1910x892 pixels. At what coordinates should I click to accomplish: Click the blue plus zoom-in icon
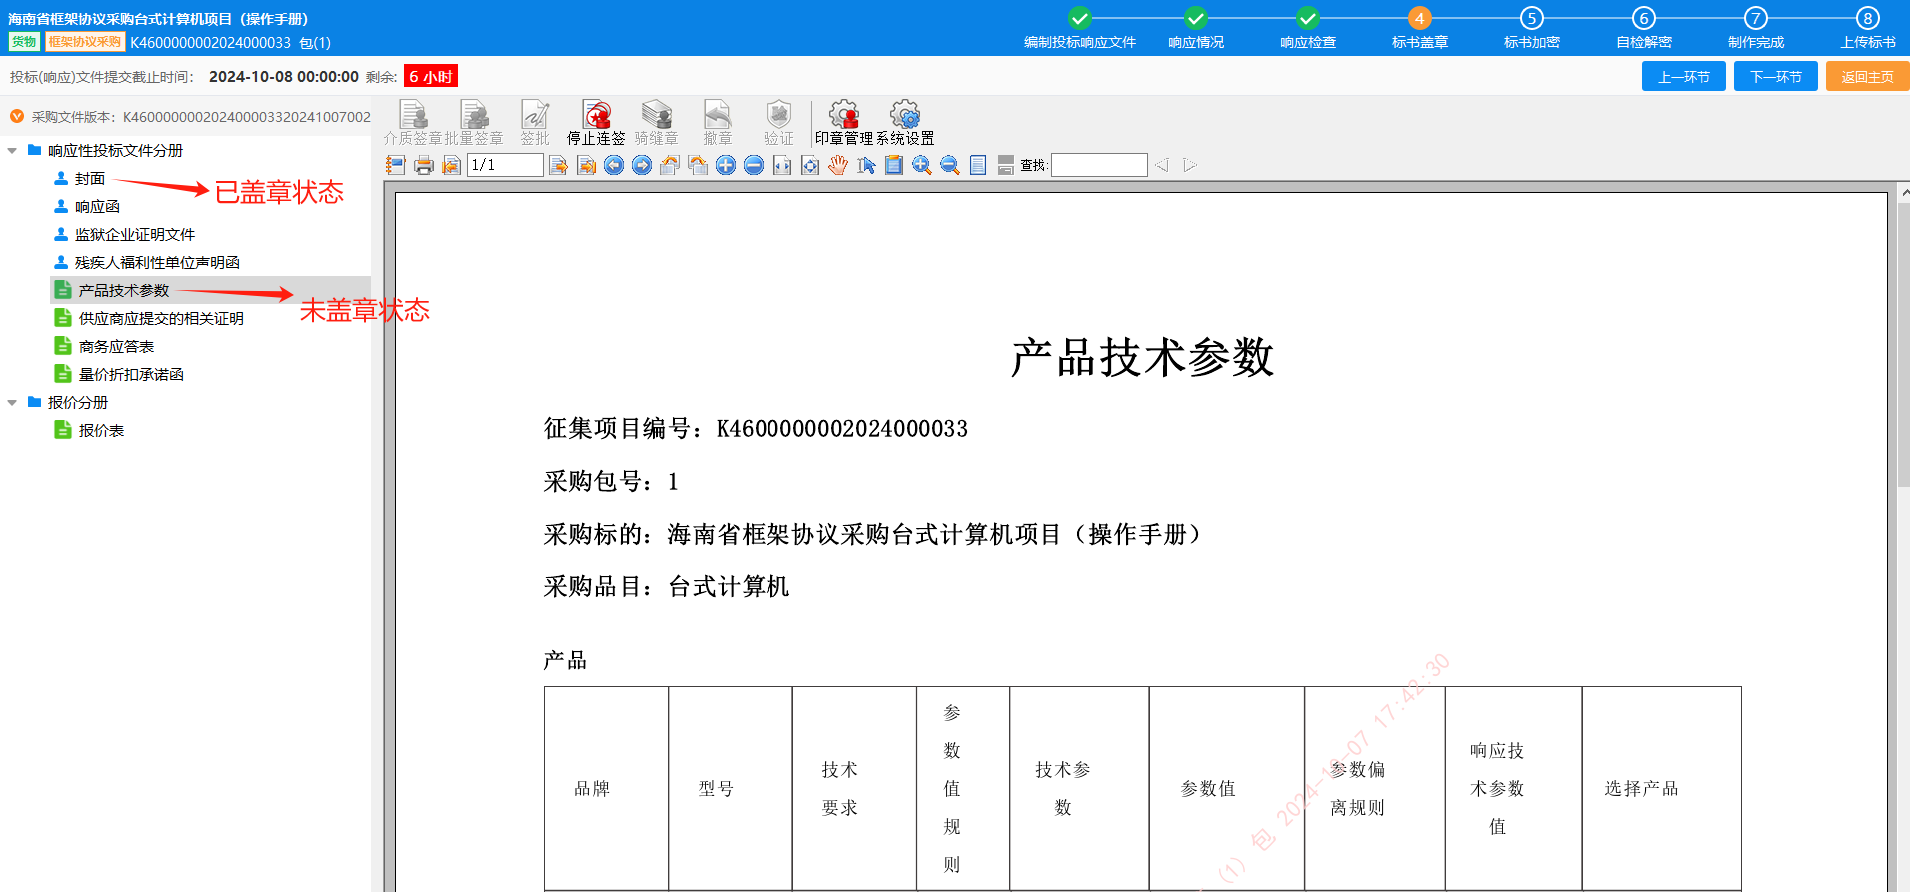coord(726,165)
